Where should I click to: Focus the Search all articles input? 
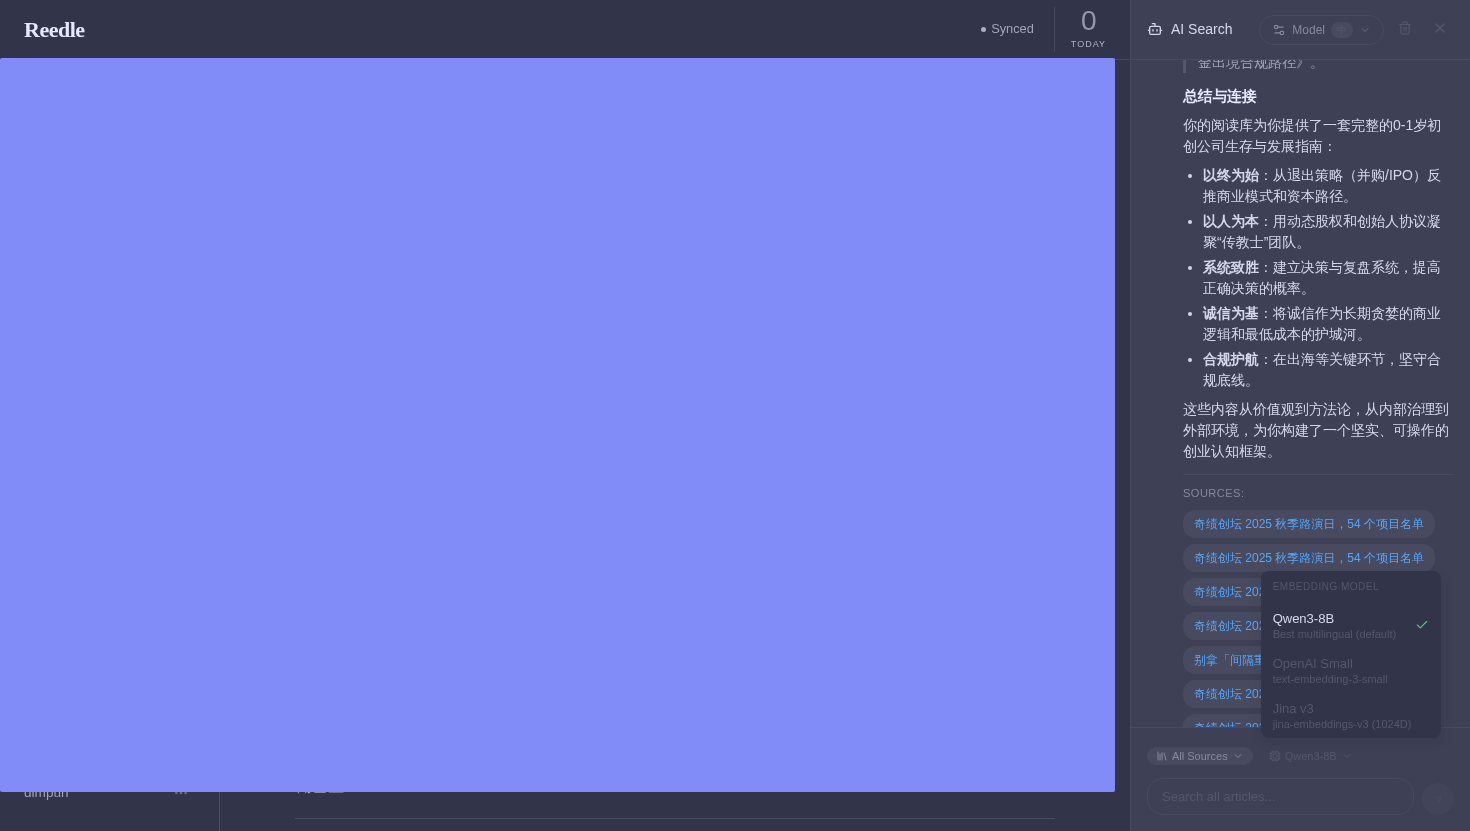click(x=1280, y=797)
